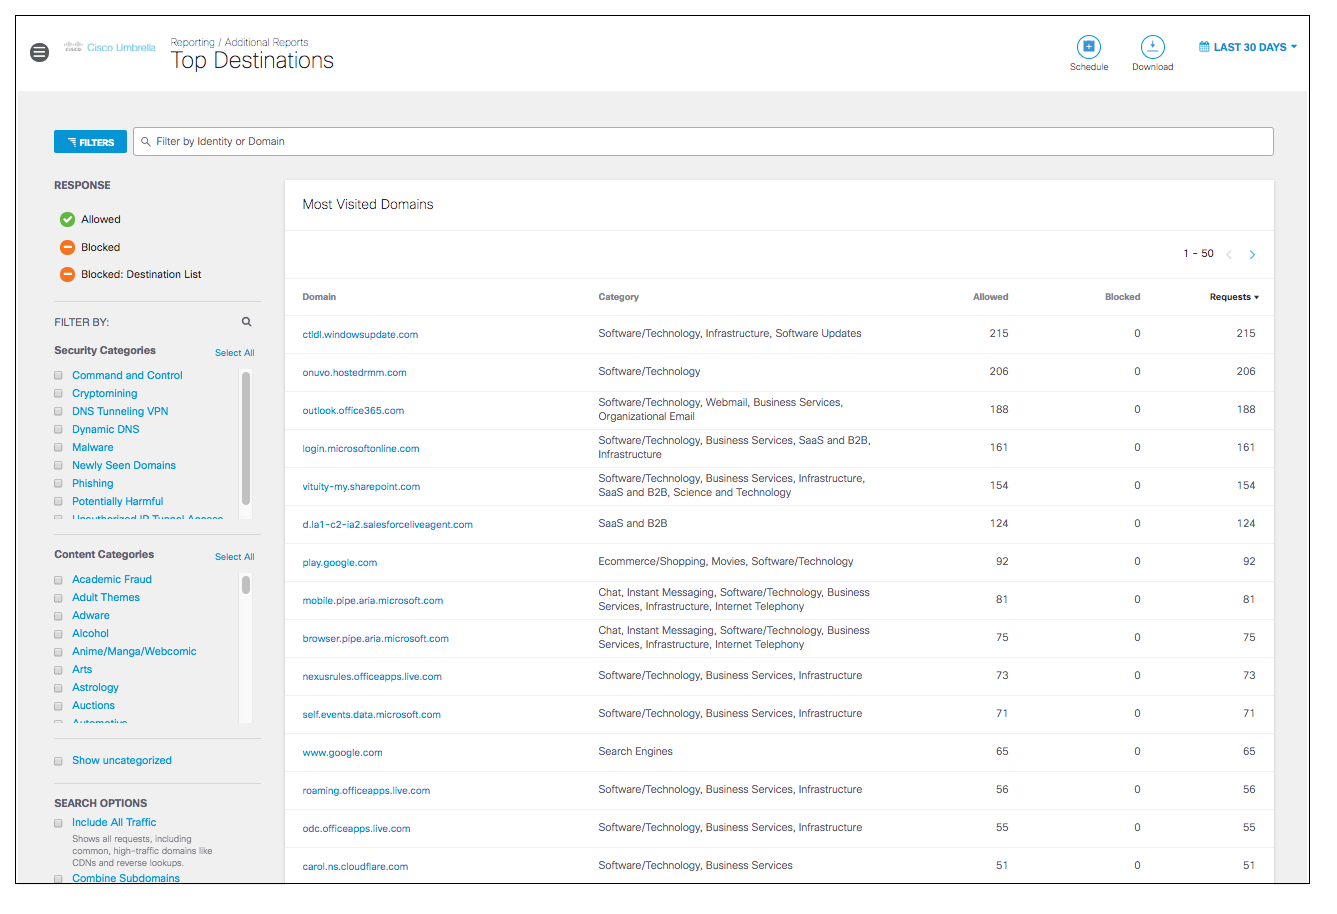This screenshot has width=1337, height=914.
Task: Check the Alcohol checkbox
Action: pyautogui.click(x=58, y=633)
